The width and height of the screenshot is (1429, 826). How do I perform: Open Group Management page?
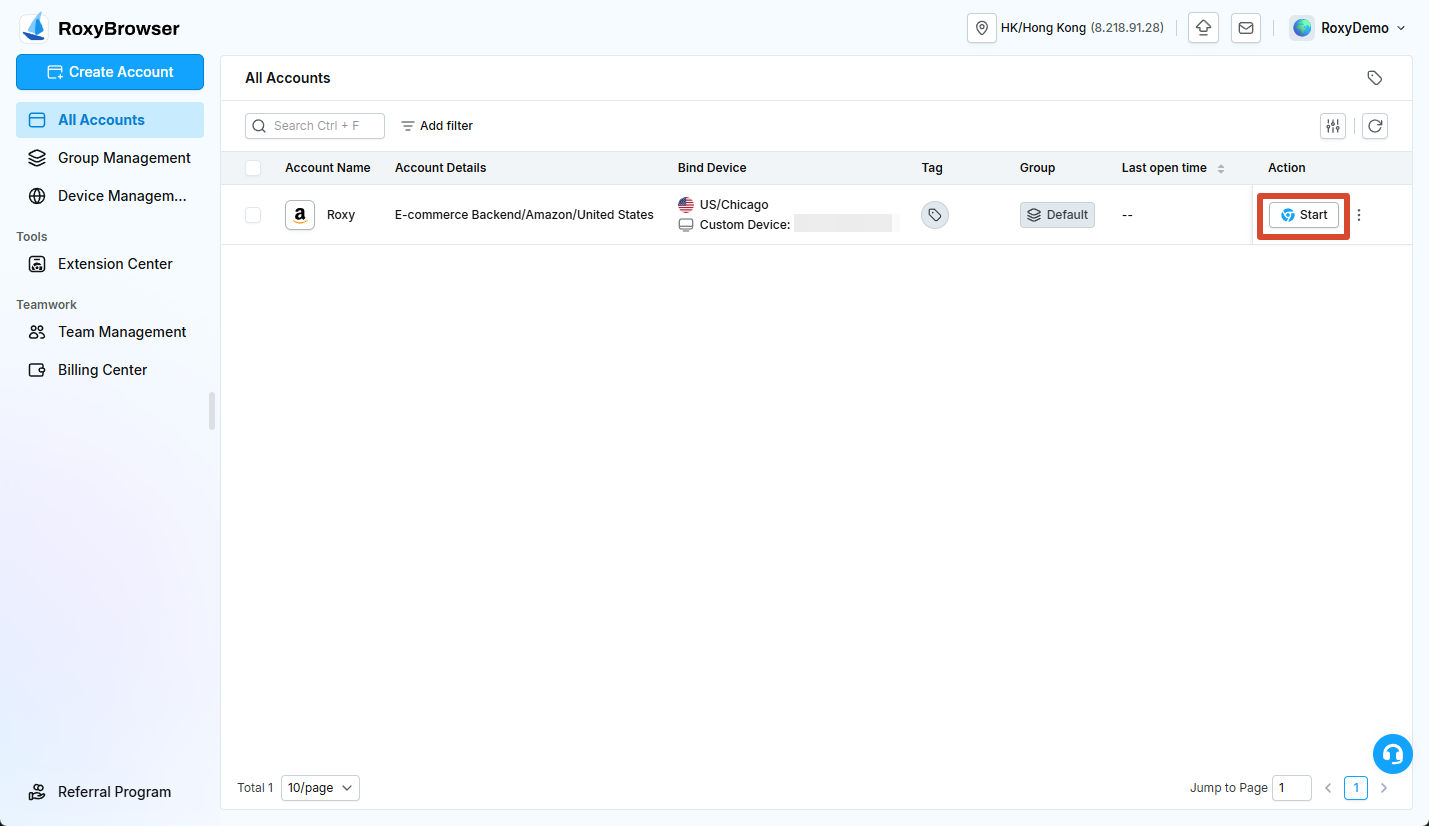110,158
